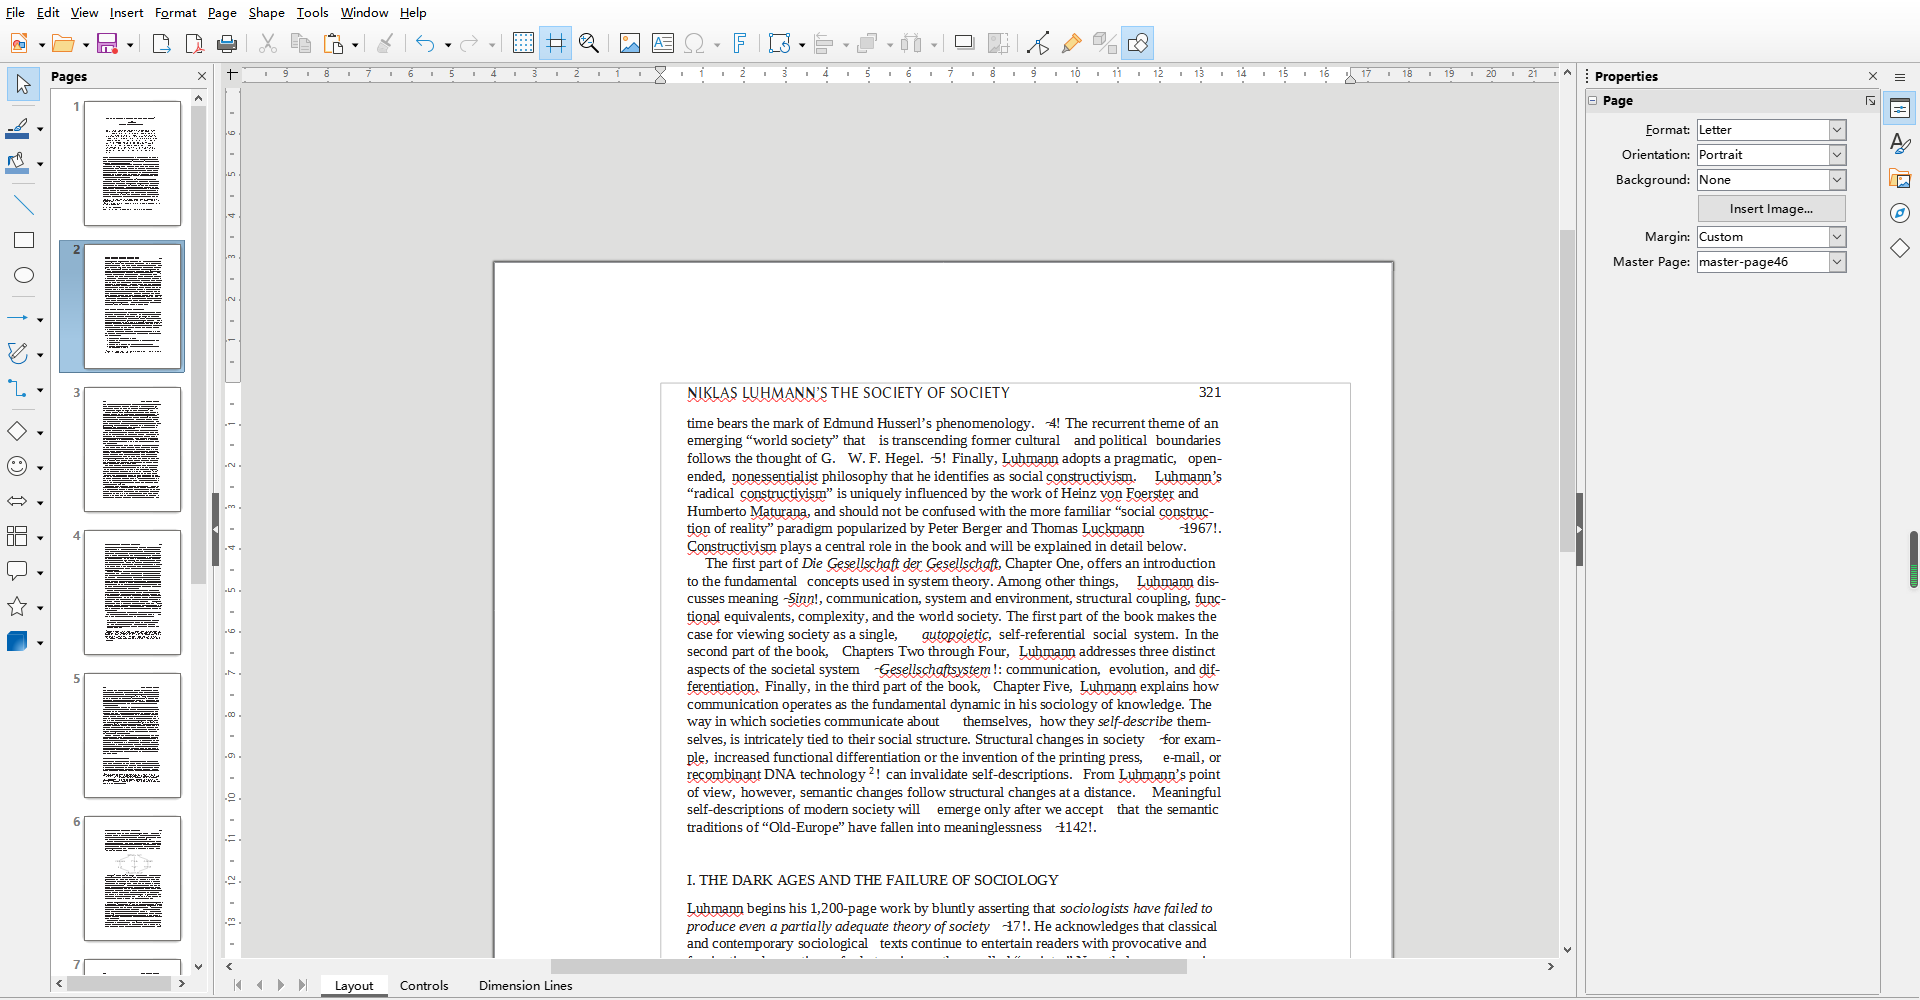1920x1000 pixels.
Task: Select the Stars and Banners tool
Action: pos(18,607)
